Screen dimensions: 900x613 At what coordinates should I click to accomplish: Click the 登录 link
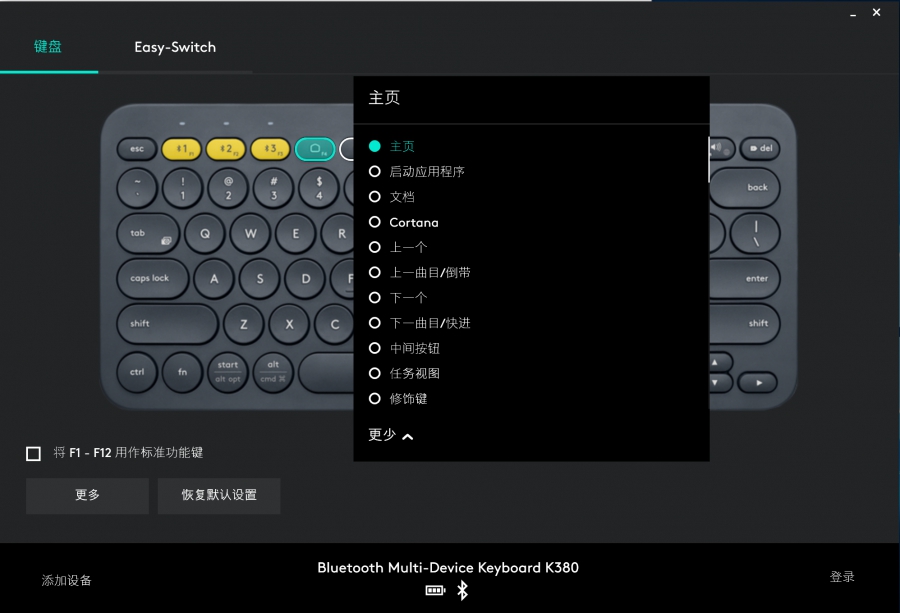click(x=842, y=577)
